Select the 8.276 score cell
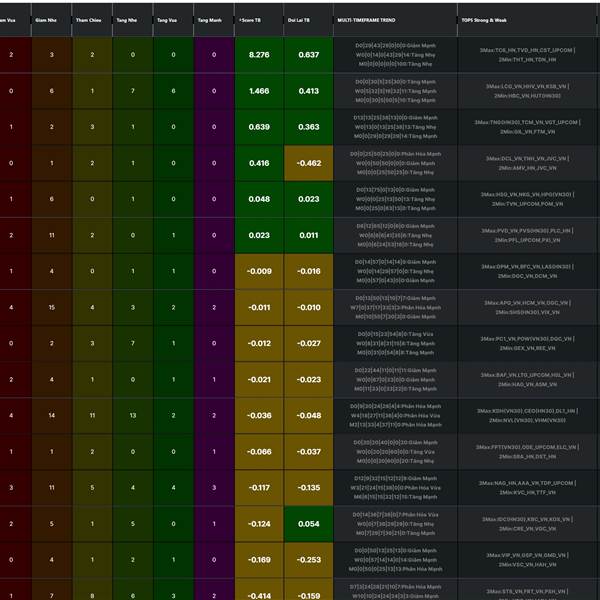 259,55
